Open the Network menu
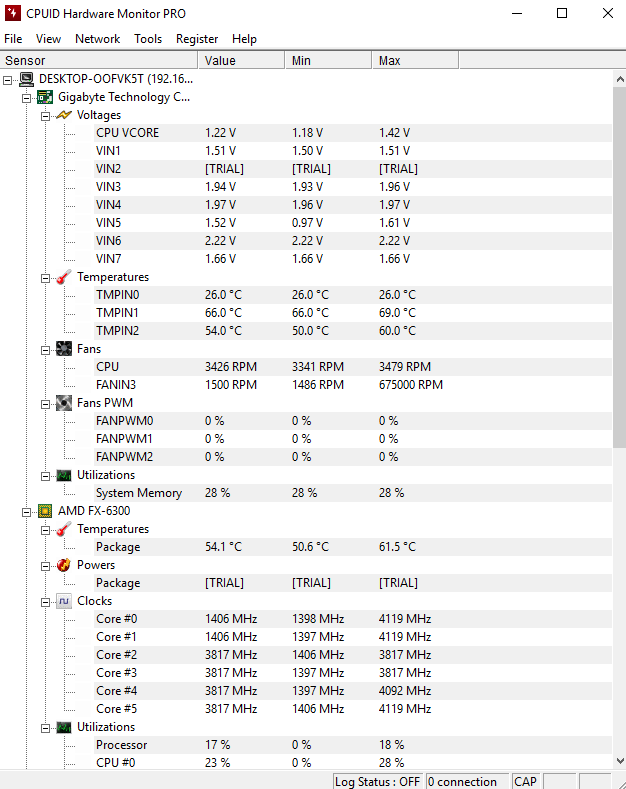The image size is (626, 789). tap(98, 39)
